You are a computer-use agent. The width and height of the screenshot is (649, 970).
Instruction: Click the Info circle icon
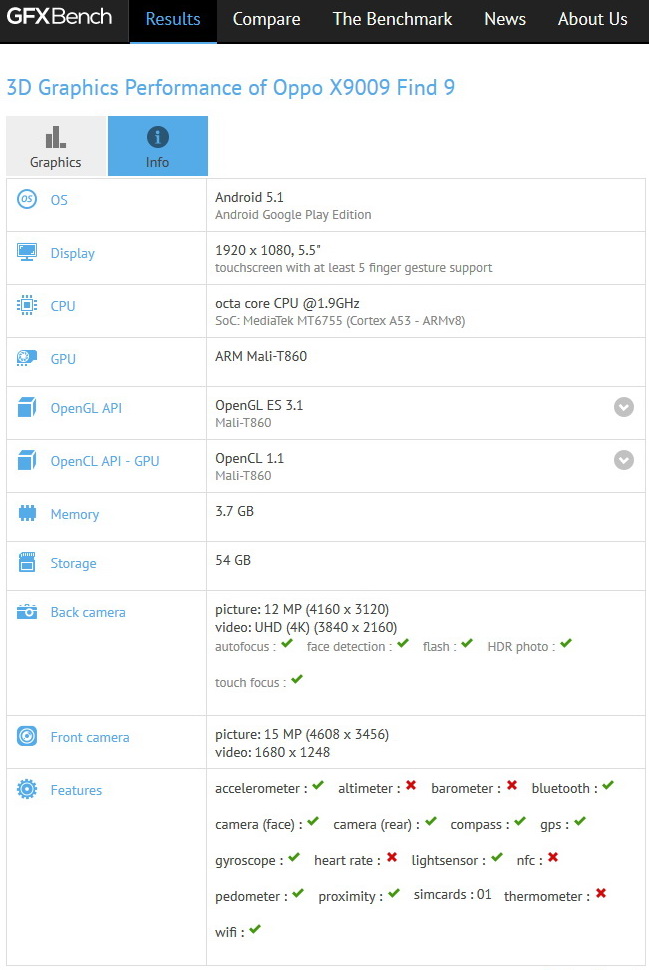click(x=158, y=137)
